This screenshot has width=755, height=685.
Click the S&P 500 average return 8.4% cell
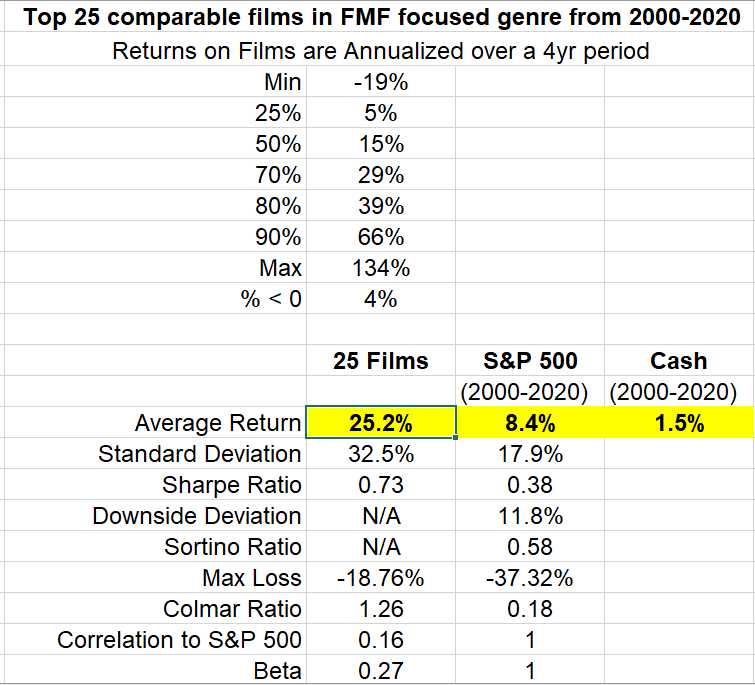click(x=530, y=423)
